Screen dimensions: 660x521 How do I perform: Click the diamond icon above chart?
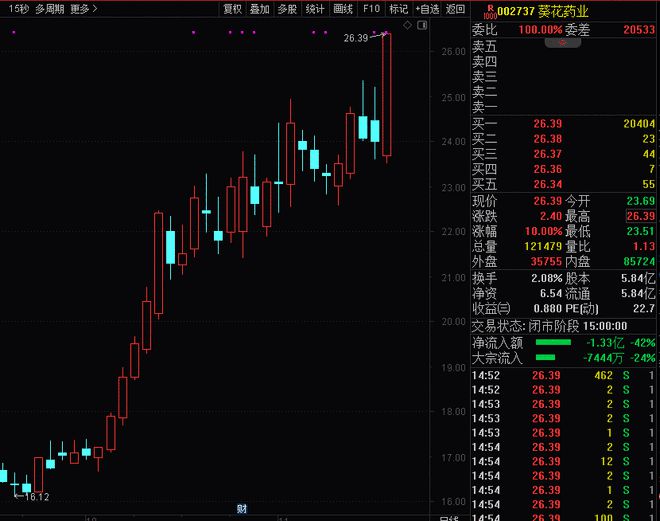pos(407,25)
